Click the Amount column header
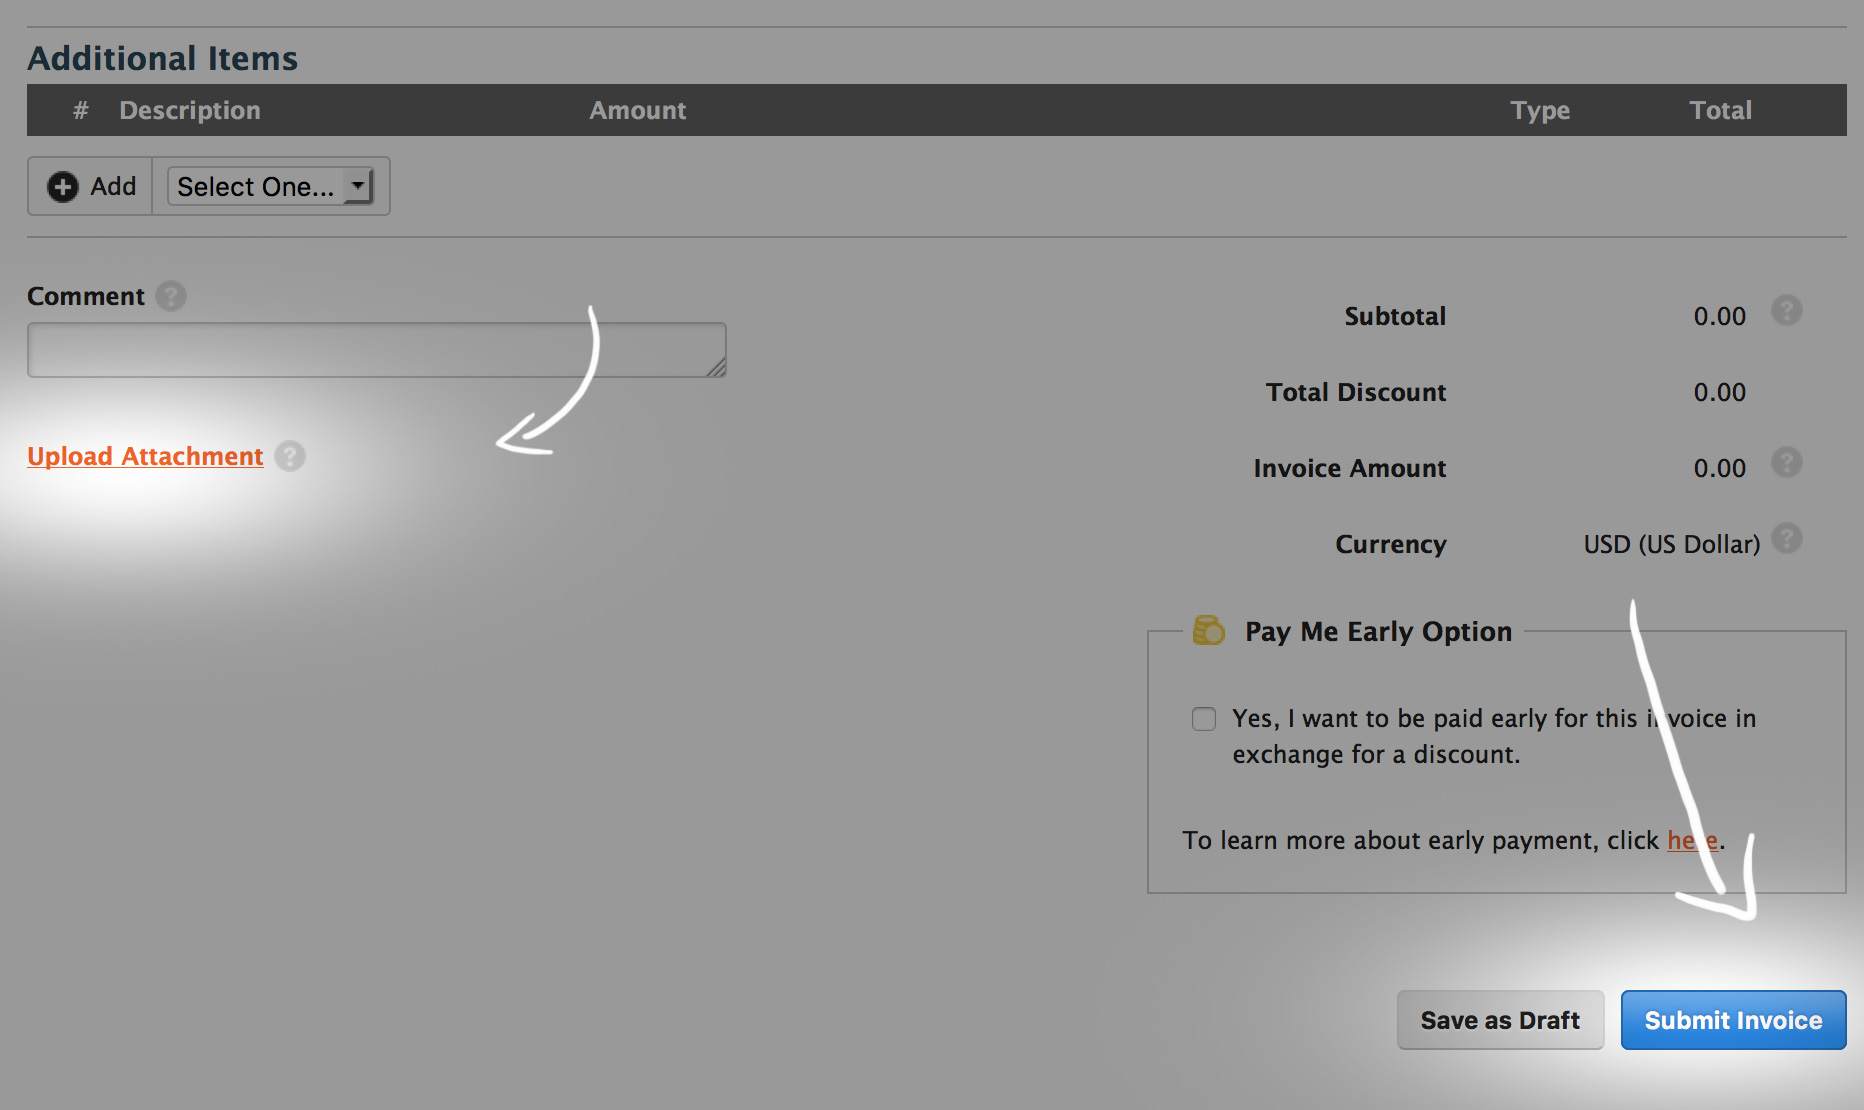The image size is (1864, 1110). click(638, 110)
